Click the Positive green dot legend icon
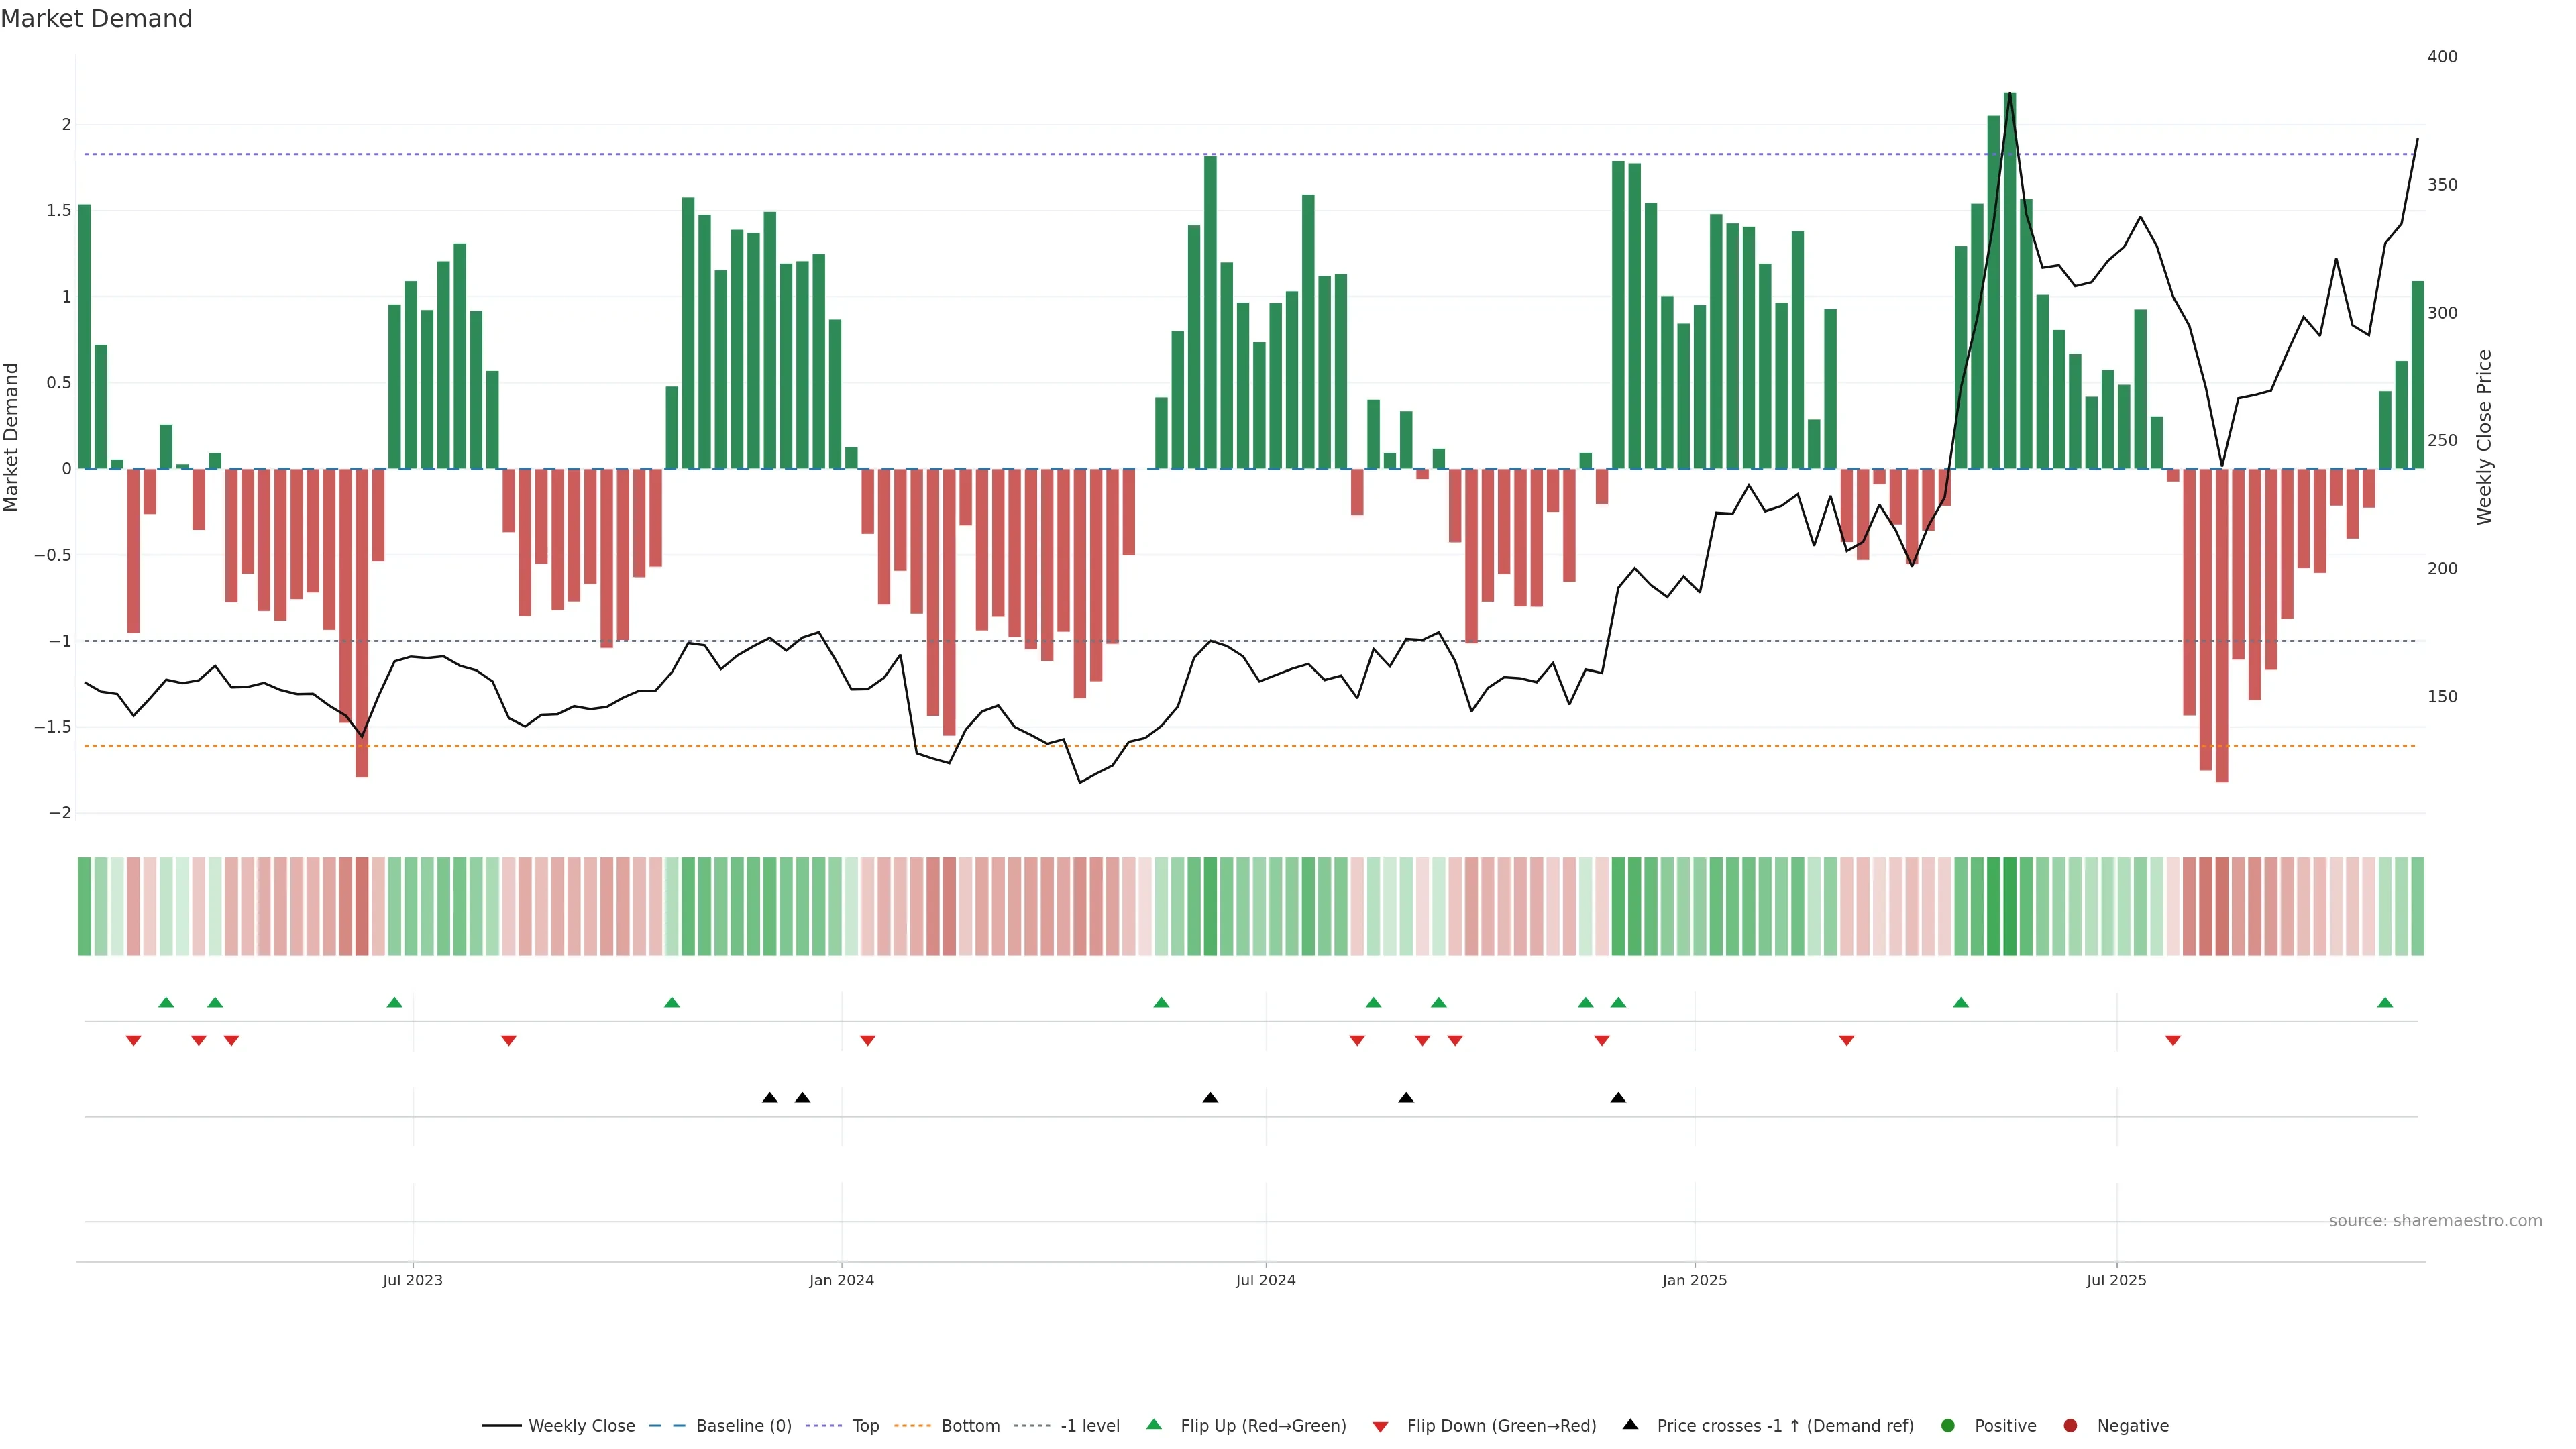 click(1947, 1426)
